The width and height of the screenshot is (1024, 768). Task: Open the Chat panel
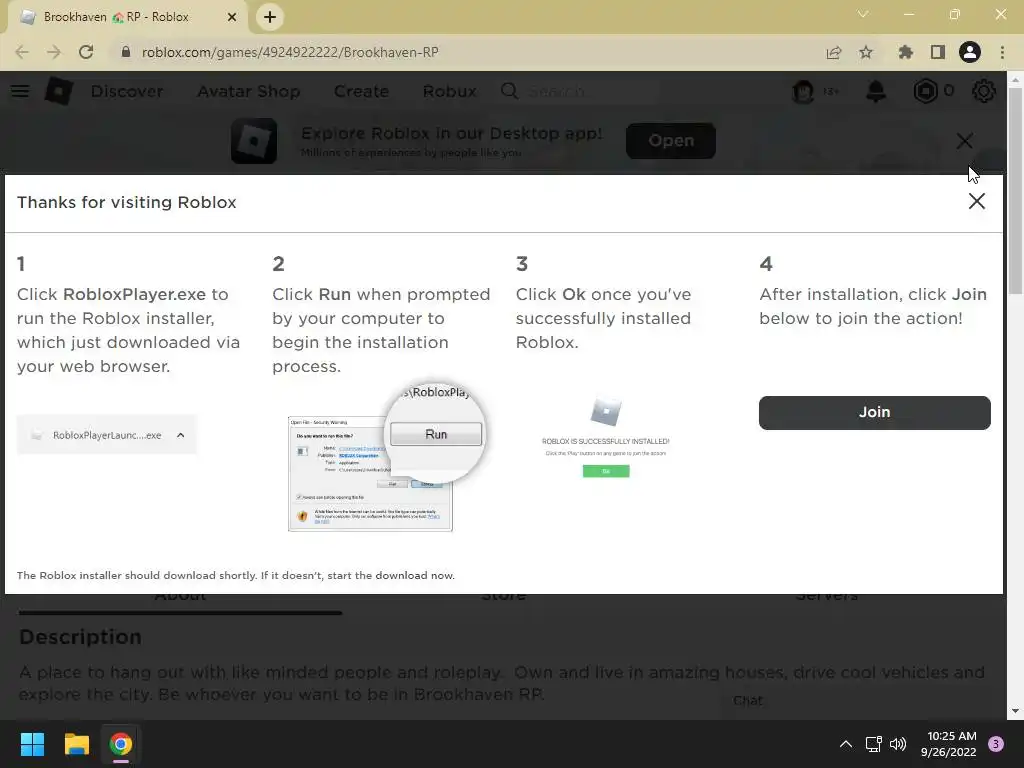[x=747, y=700]
